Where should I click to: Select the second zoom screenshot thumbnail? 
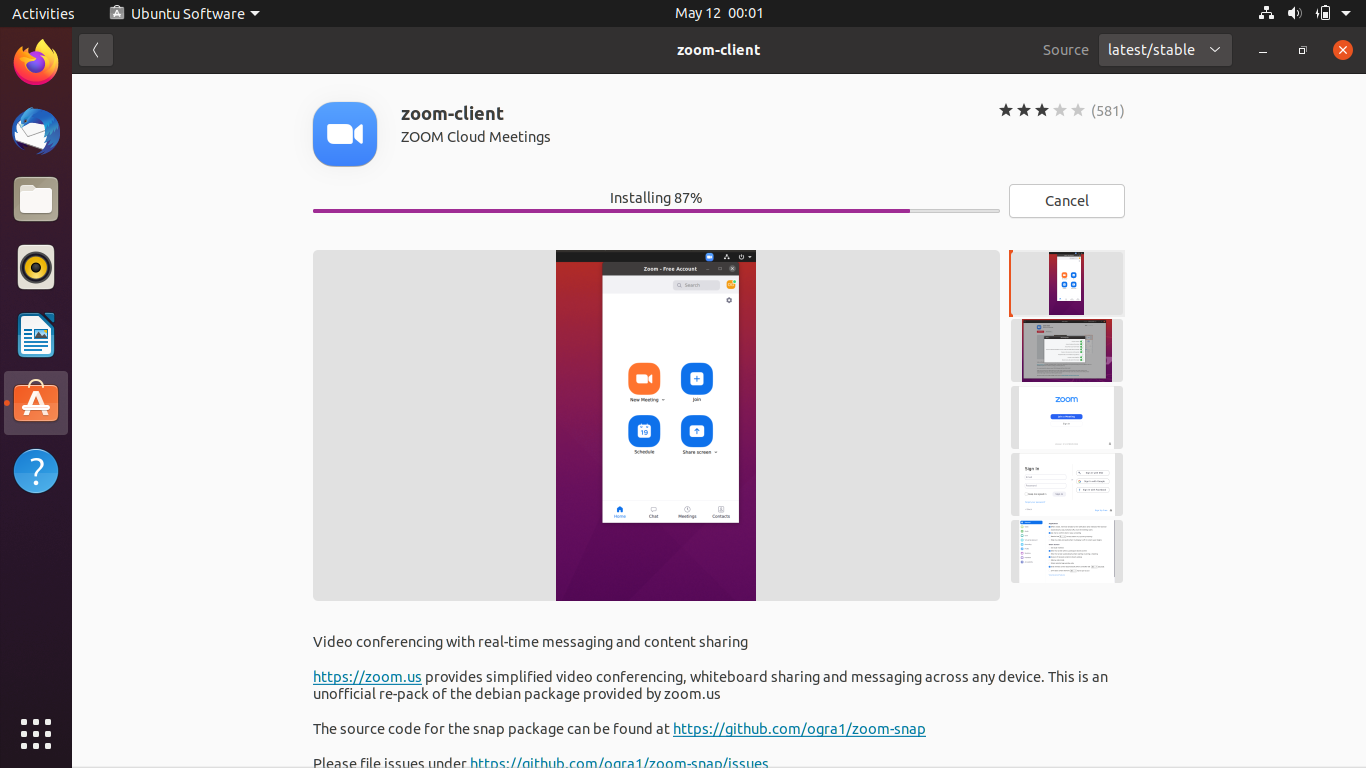pos(1066,350)
